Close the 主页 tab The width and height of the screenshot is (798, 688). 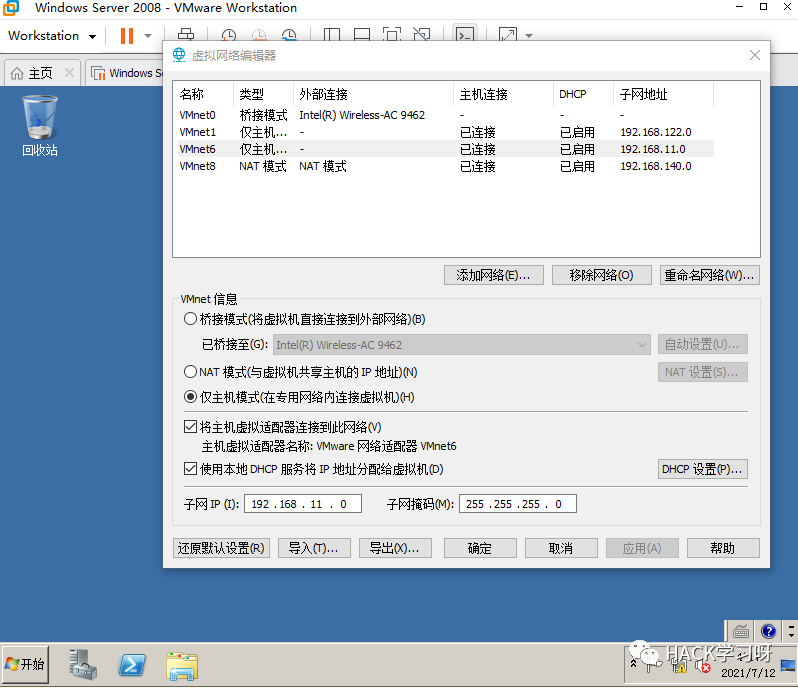(69, 73)
